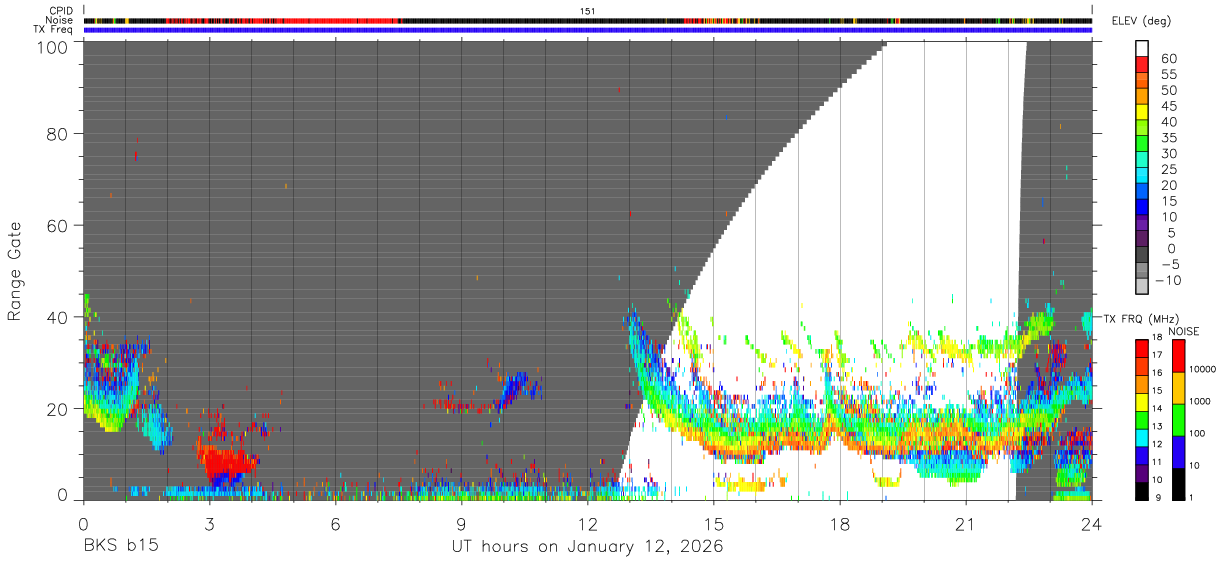Click the y-axis tick label 100
1228x567 pixels.
coord(52,47)
